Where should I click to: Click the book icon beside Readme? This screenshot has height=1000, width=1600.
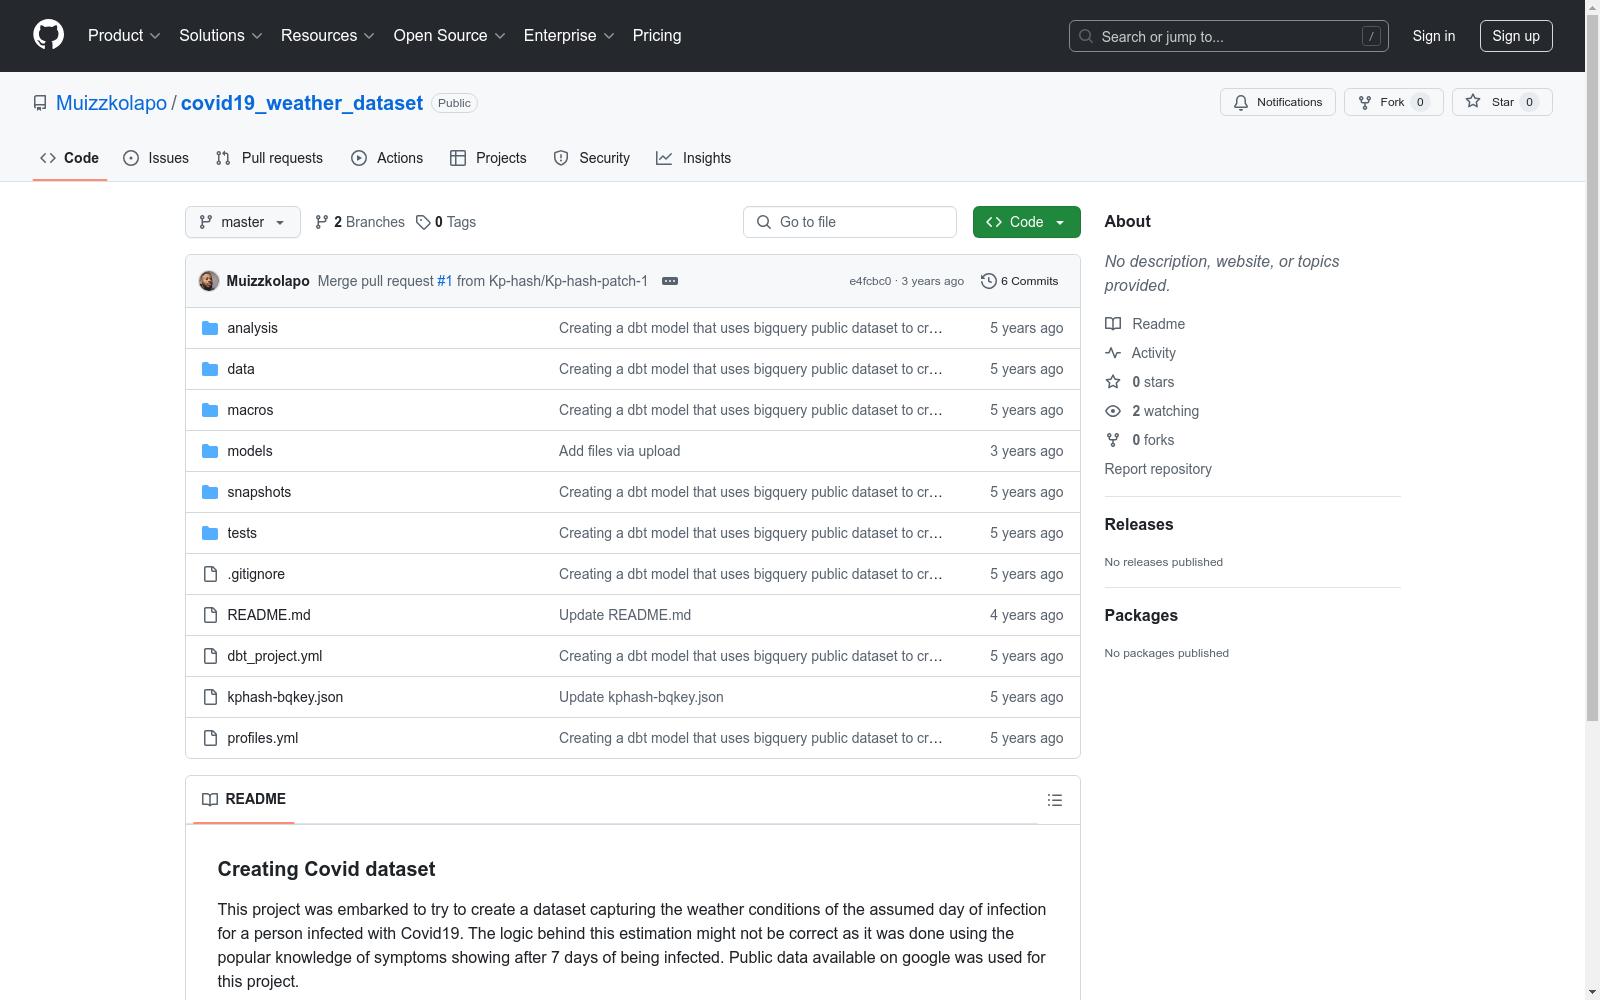(x=1113, y=324)
